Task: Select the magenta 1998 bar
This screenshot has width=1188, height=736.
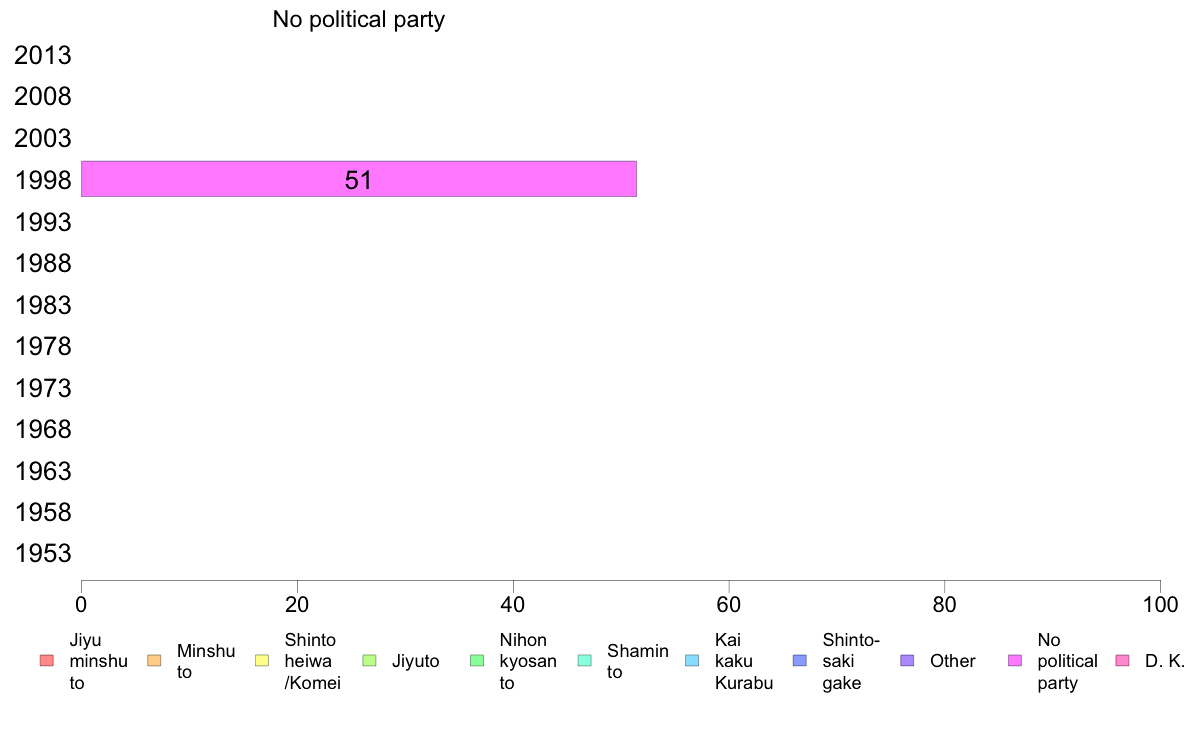Action: 359,179
